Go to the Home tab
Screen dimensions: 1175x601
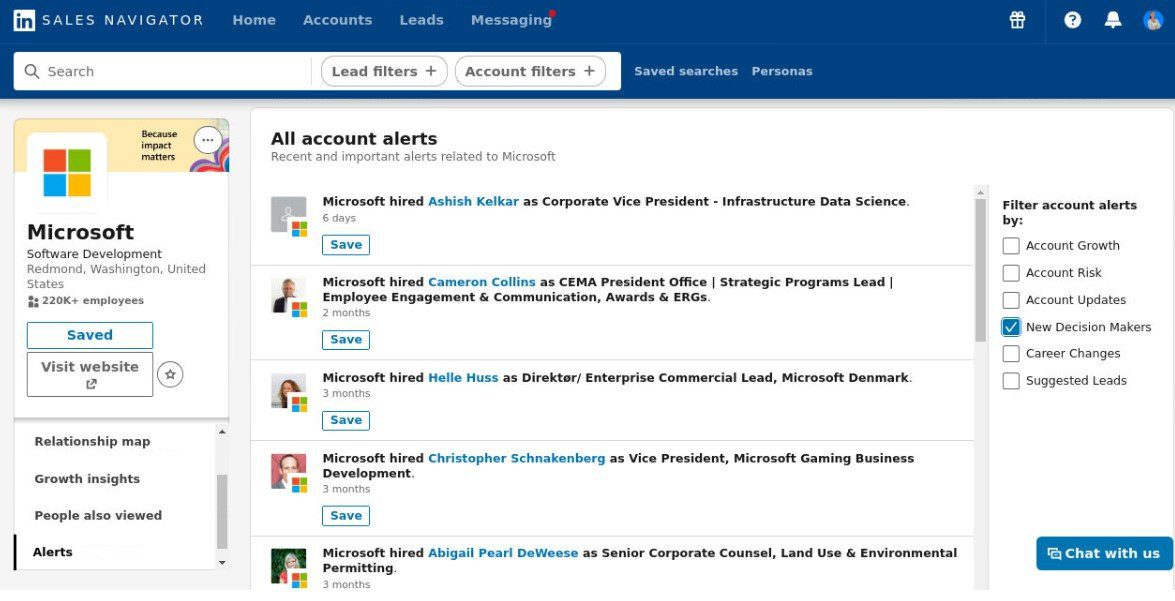[x=254, y=20]
